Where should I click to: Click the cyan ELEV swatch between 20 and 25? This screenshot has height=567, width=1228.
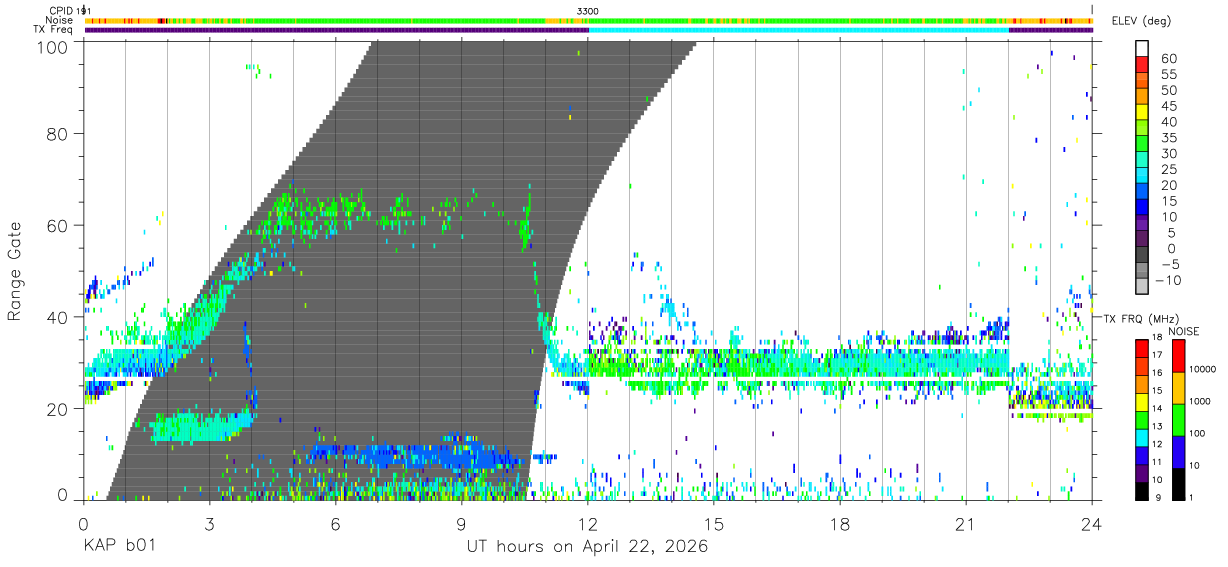tap(1142, 176)
